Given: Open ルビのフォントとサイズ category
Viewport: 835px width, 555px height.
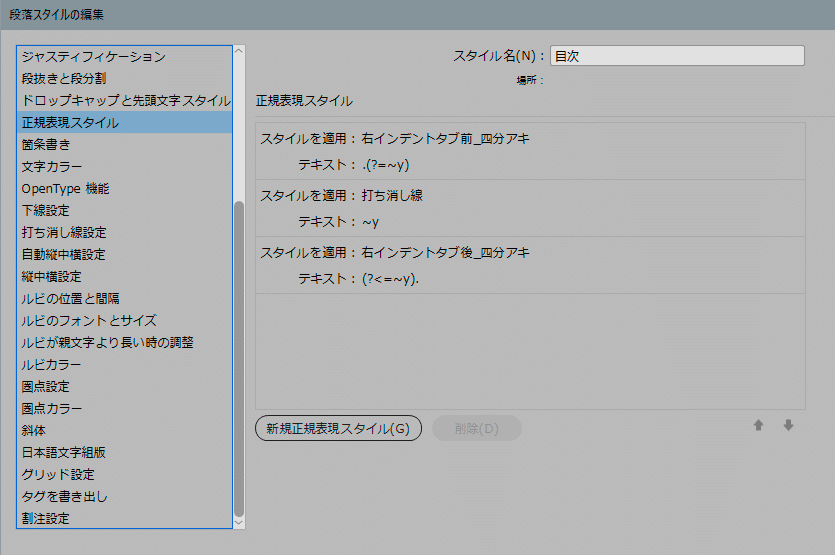Looking at the screenshot, I should click(124, 321).
